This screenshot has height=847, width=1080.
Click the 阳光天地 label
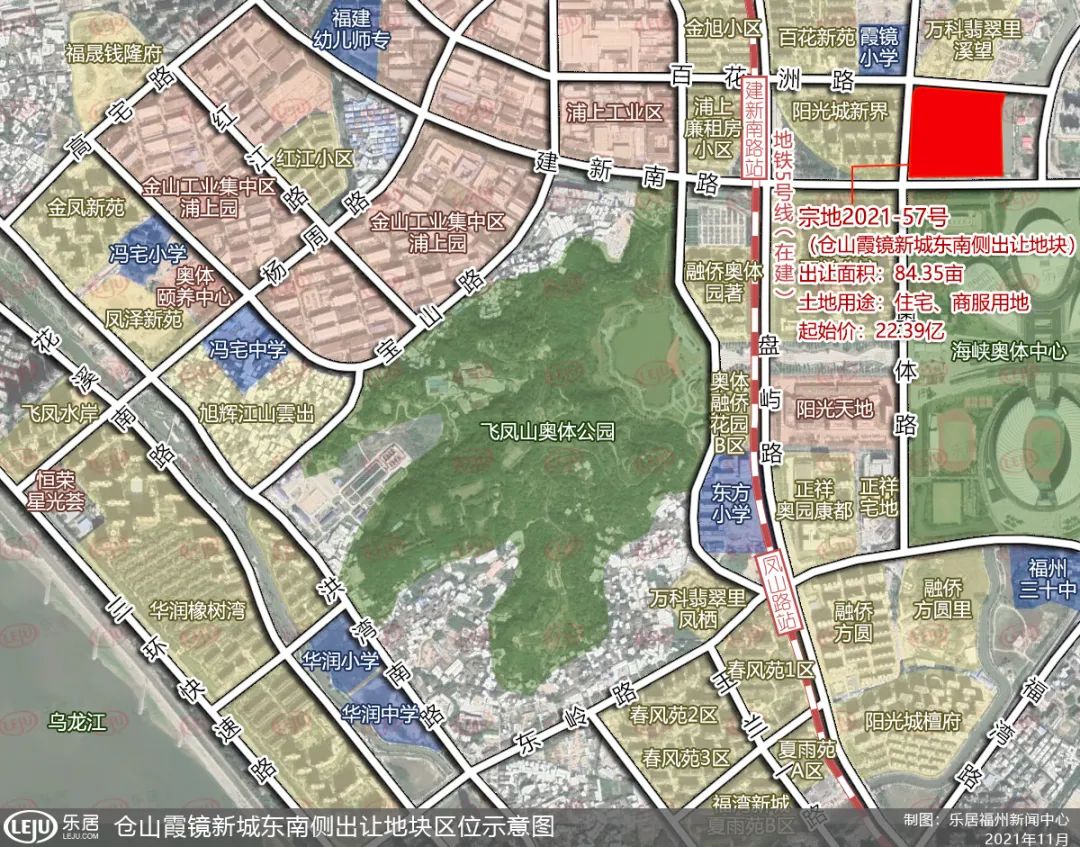[x=835, y=409]
